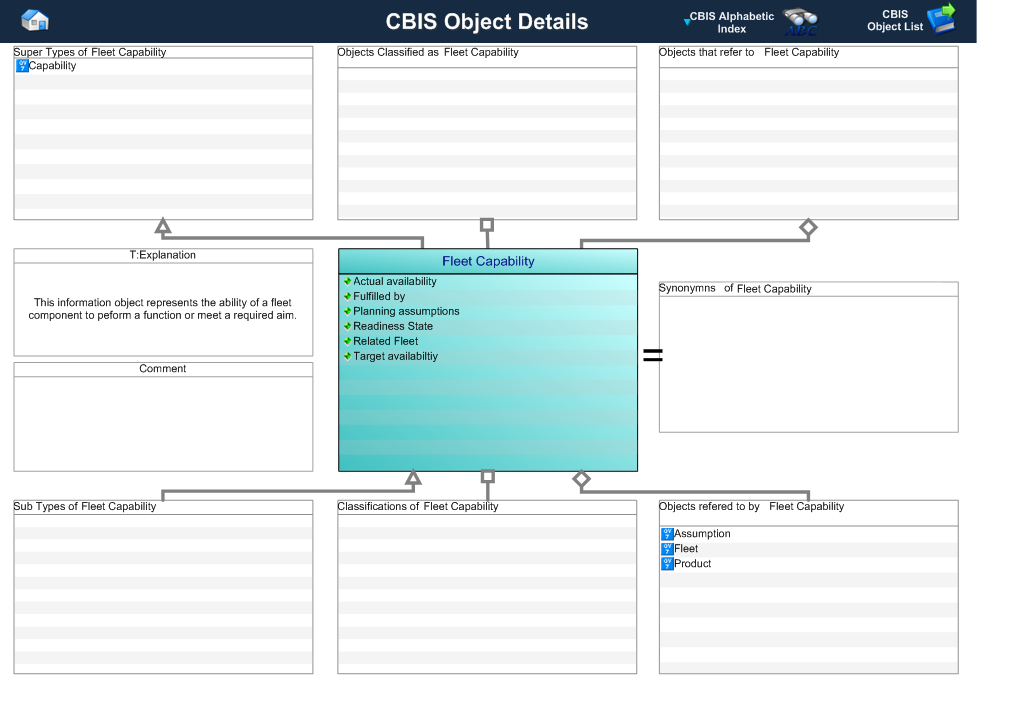Click the icon next to Fleet entry
Viewport: 1024px width, 724px height.
point(667,549)
